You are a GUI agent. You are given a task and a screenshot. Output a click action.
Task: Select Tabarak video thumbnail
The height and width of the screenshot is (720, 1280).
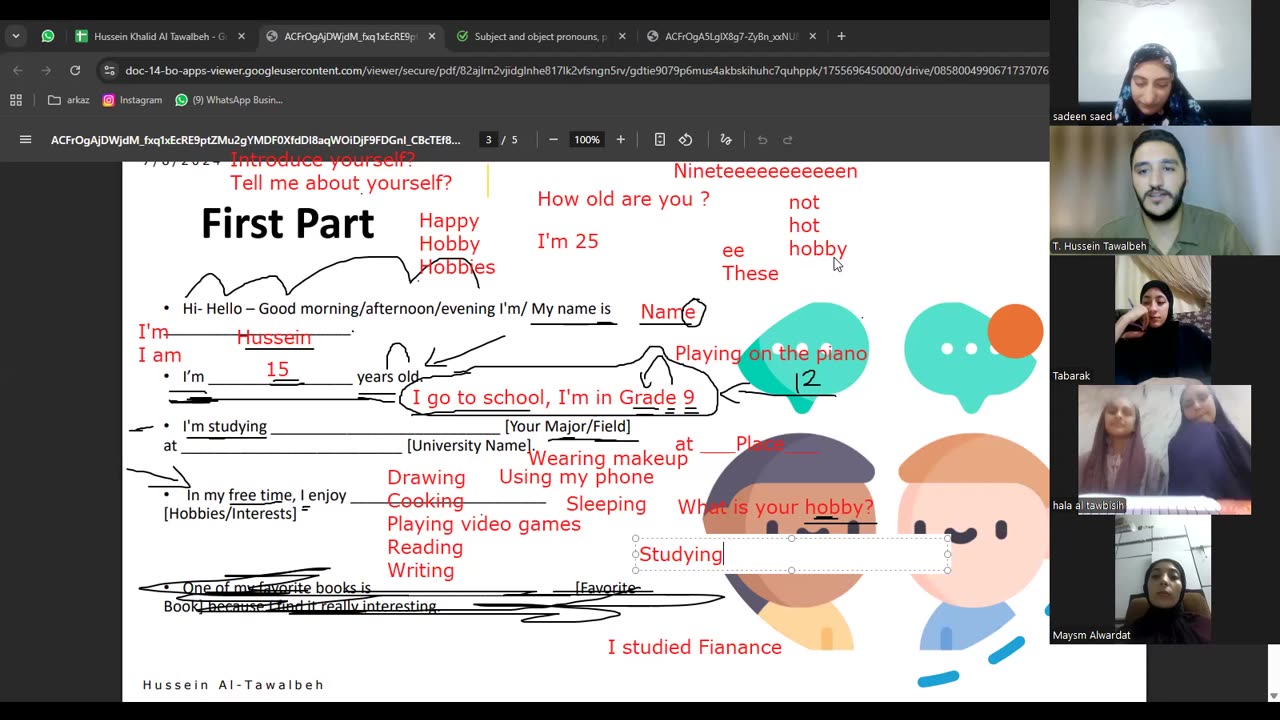point(1165,320)
